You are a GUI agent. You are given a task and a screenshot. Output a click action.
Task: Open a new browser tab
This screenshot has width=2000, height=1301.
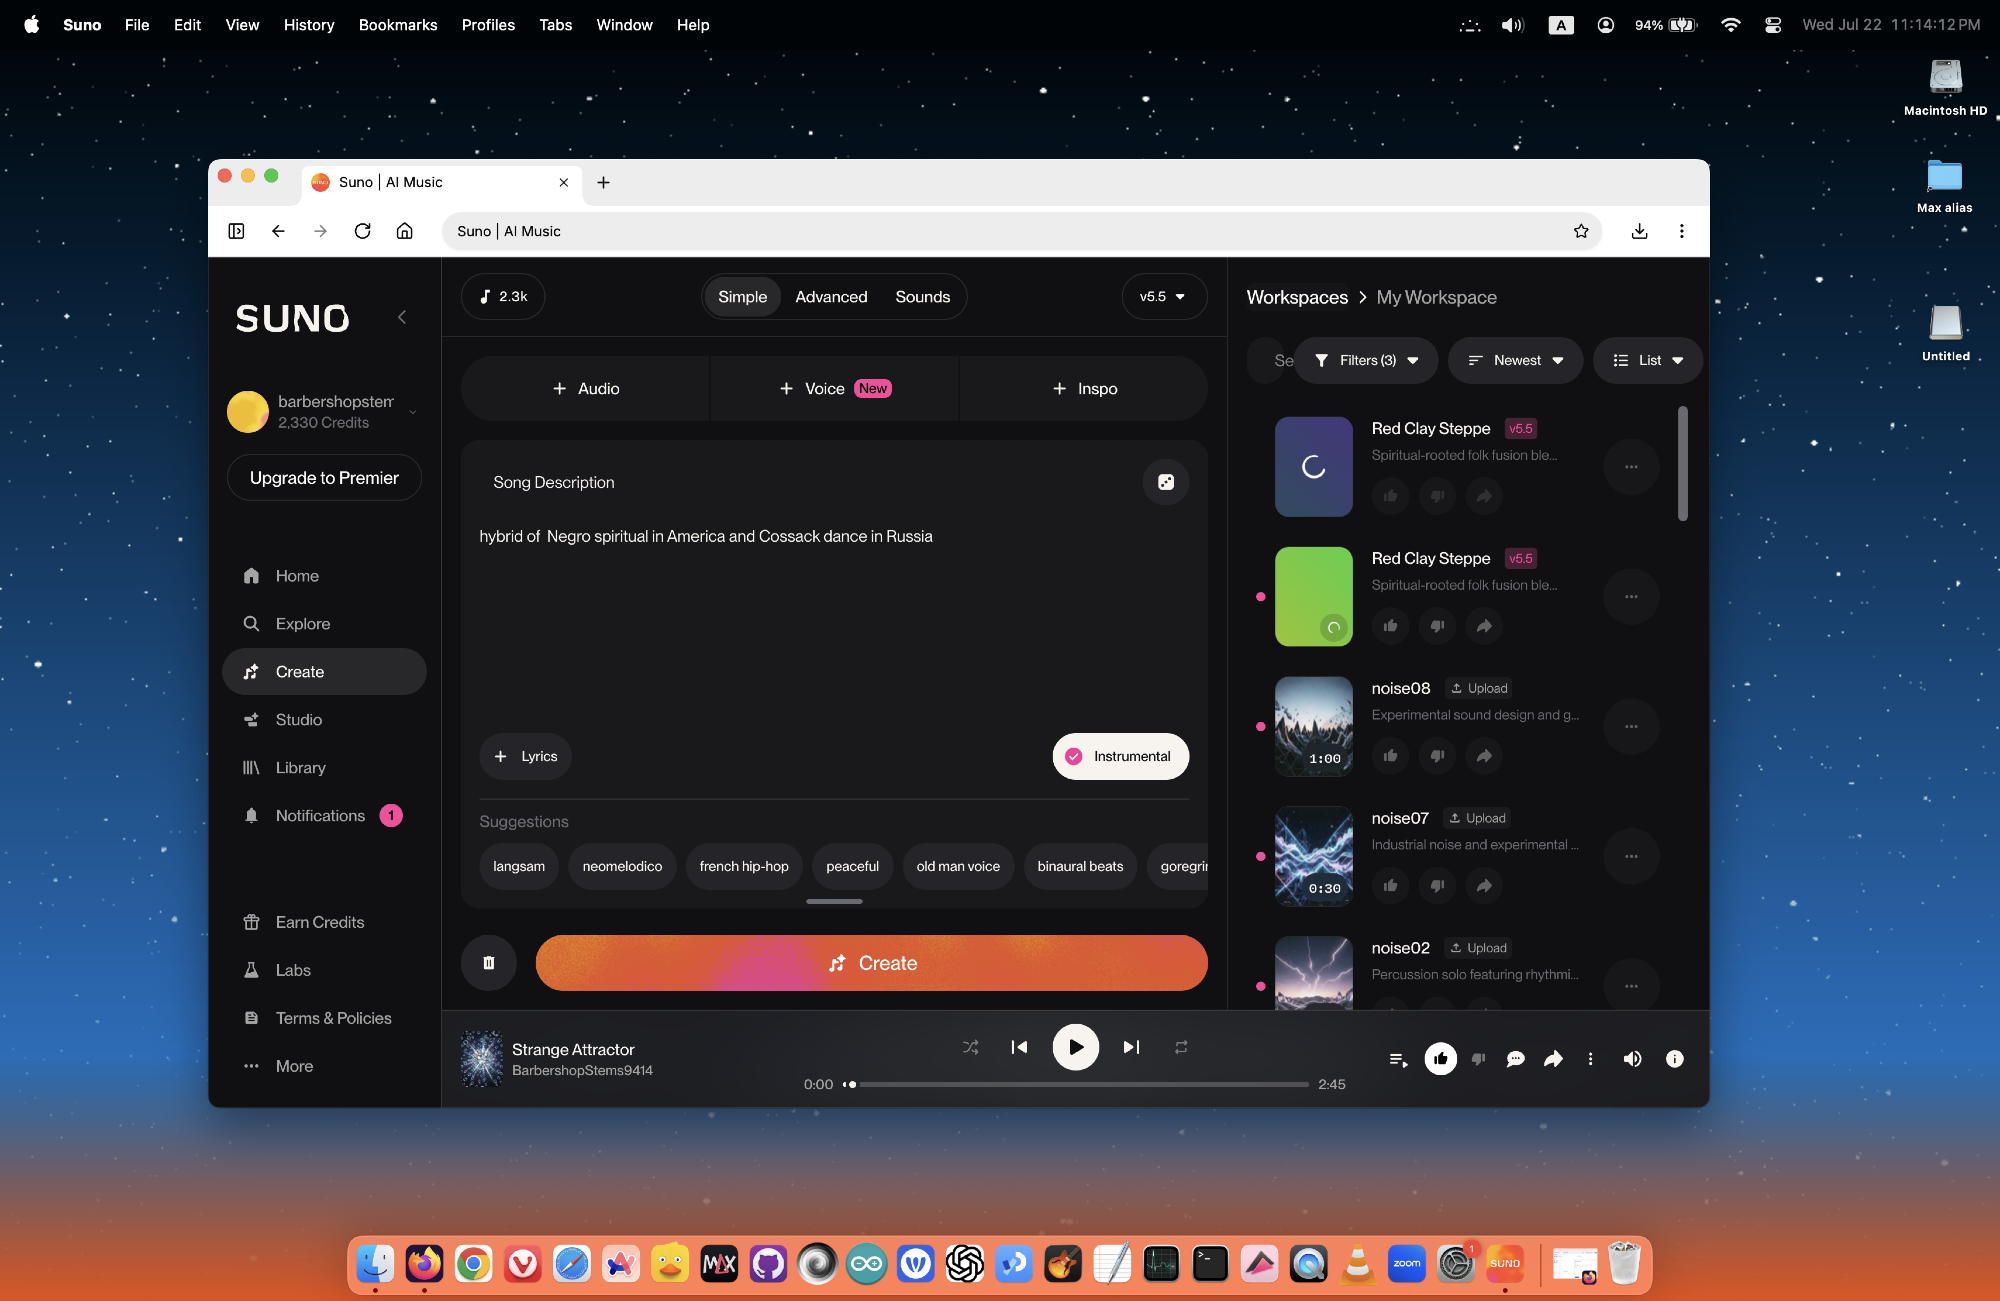click(x=603, y=182)
